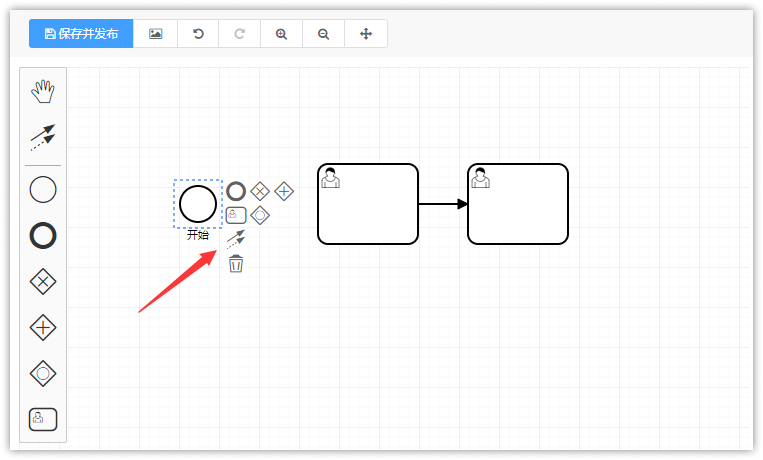
Task: Create an exclusive gateway from the palette
Action: coord(43,281)
